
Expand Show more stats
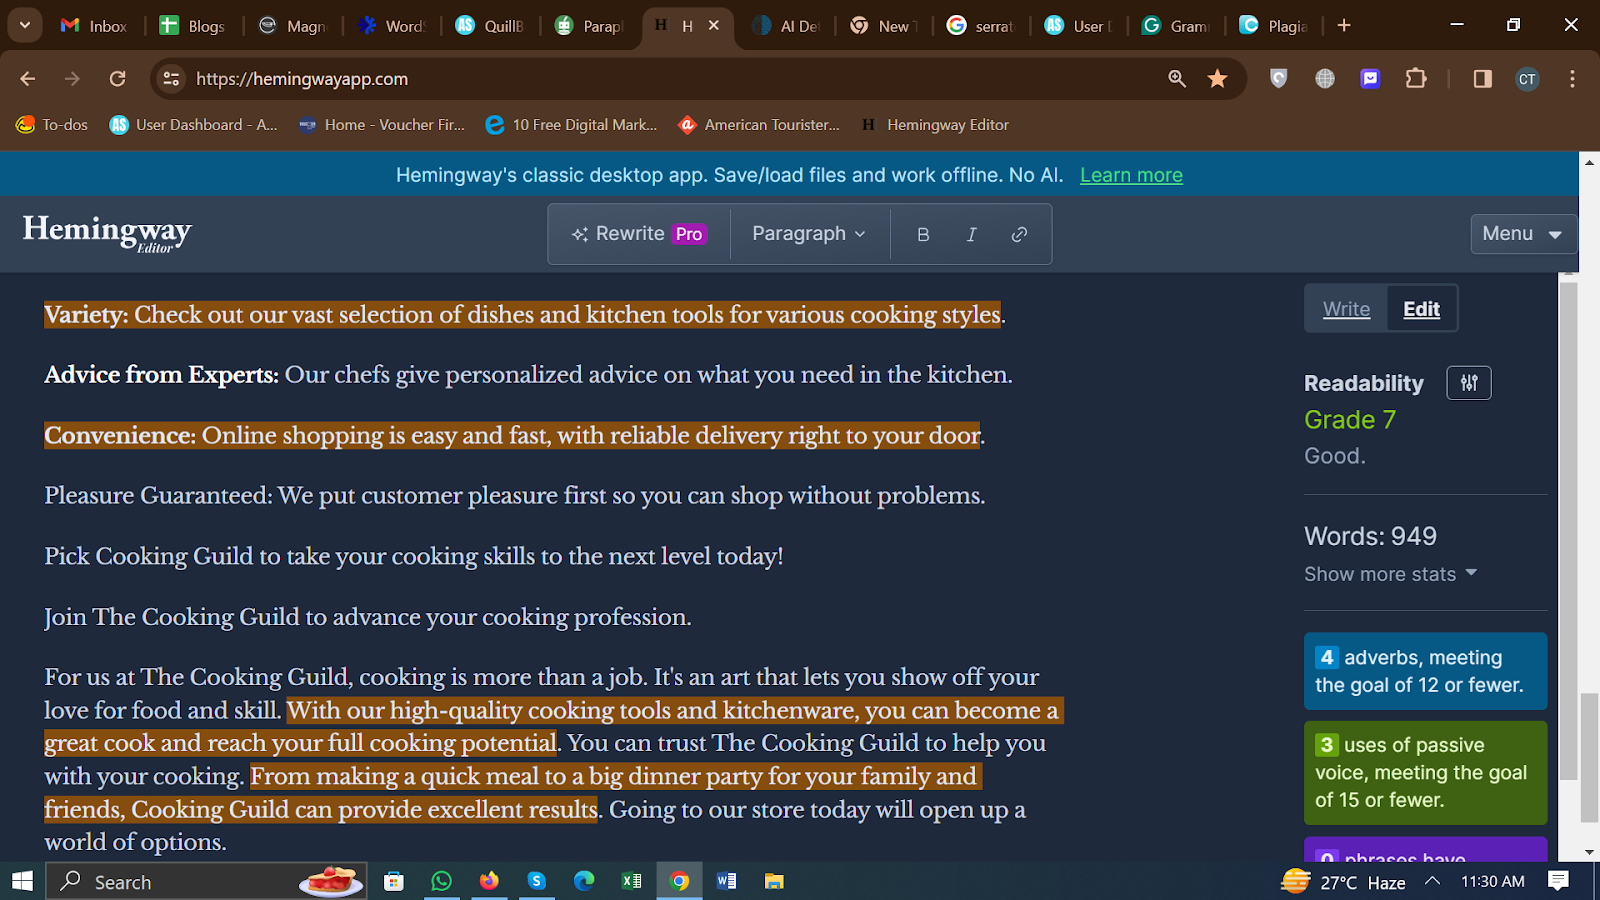(x=1390, y=574)
